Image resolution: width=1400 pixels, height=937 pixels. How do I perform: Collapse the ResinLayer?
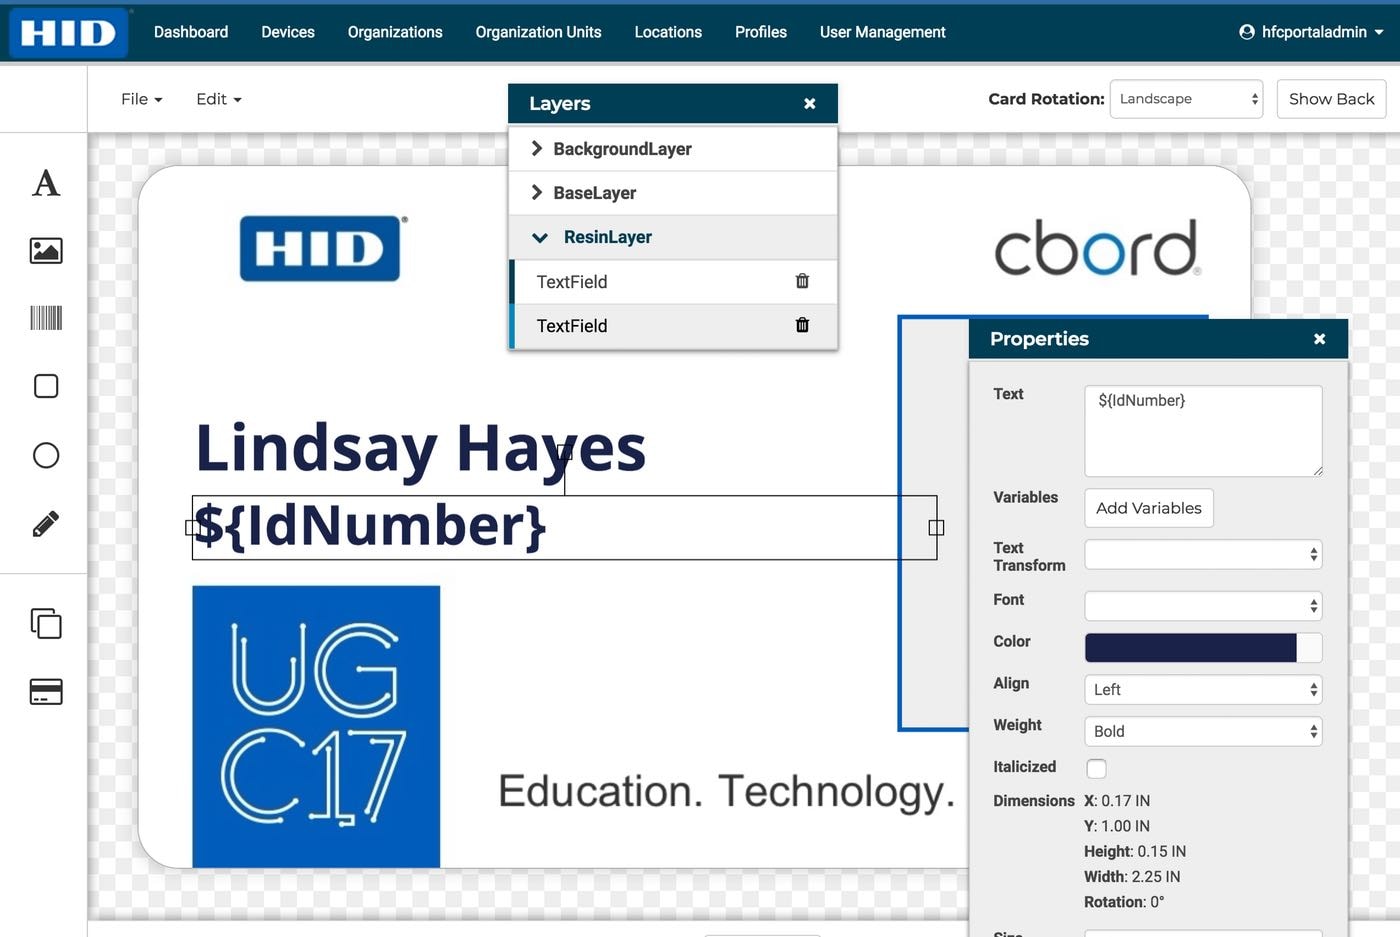point(540,237)
